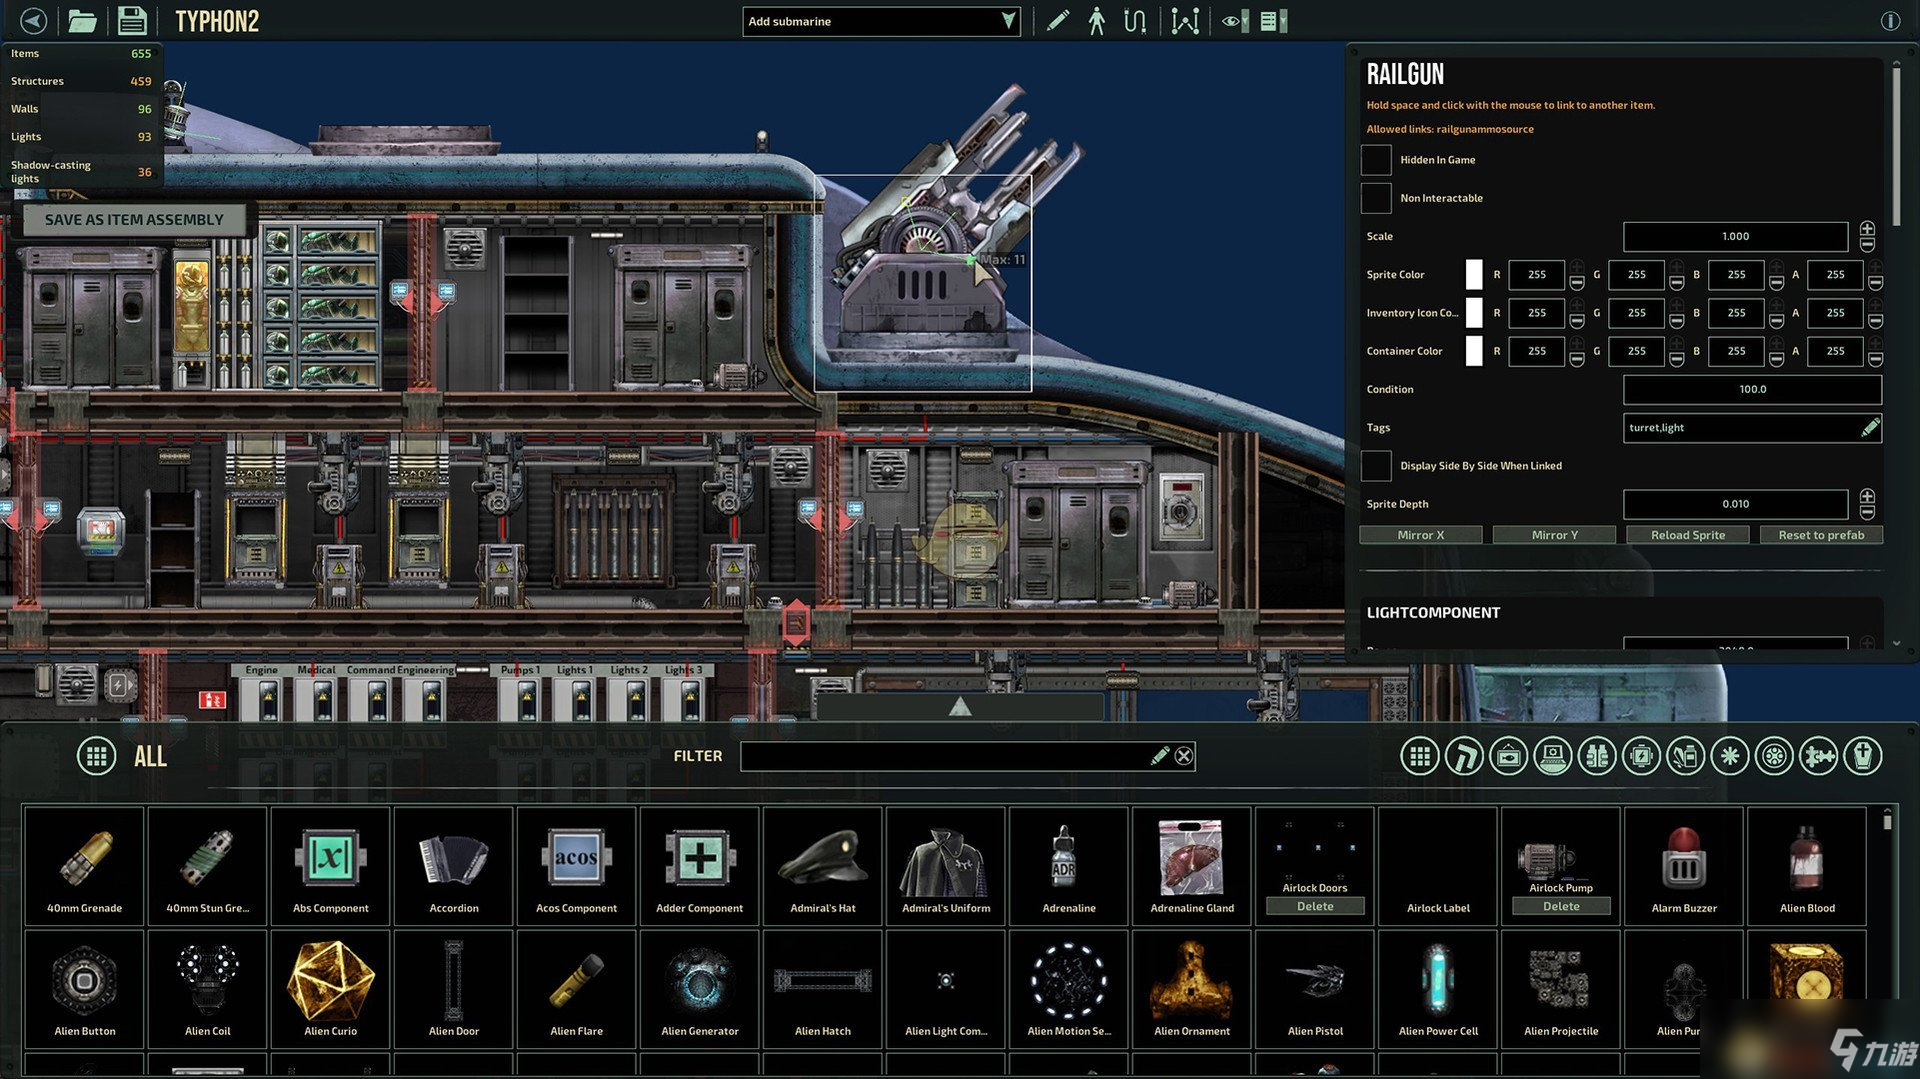The image size is (1920, 1079).
Task: Pick the Accordion item
Action: (454, 866)
